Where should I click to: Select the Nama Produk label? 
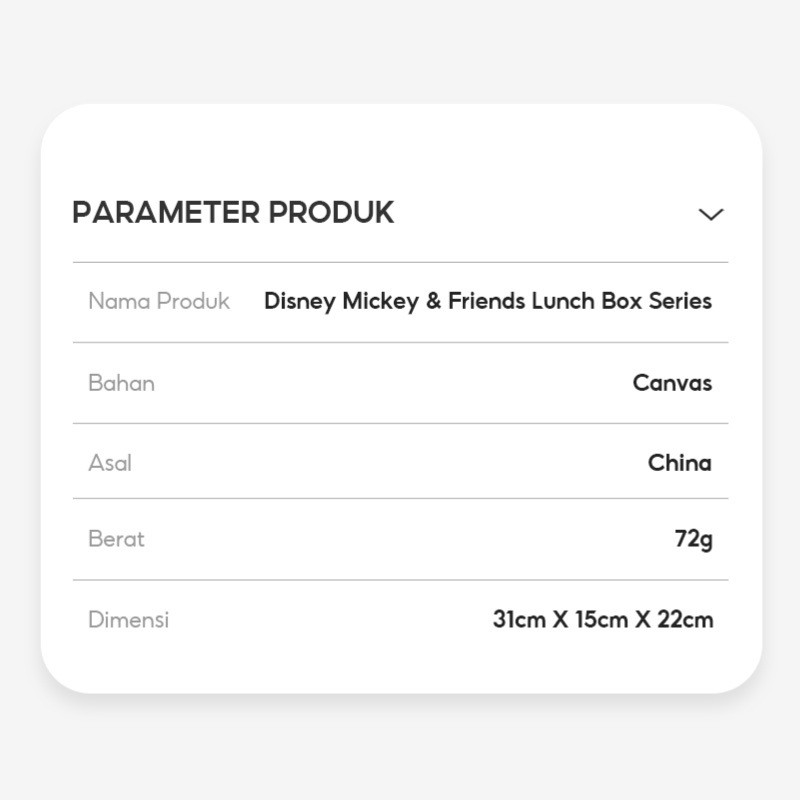[x=159, y=301]
